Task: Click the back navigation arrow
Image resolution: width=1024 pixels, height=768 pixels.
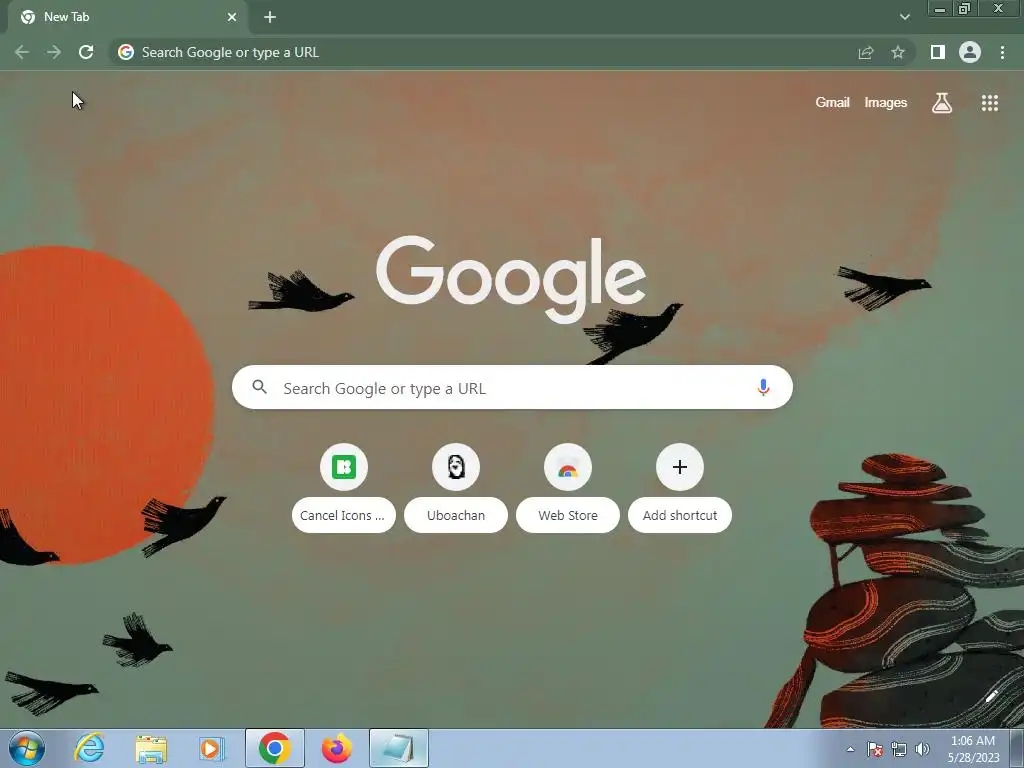Action: 22,52
